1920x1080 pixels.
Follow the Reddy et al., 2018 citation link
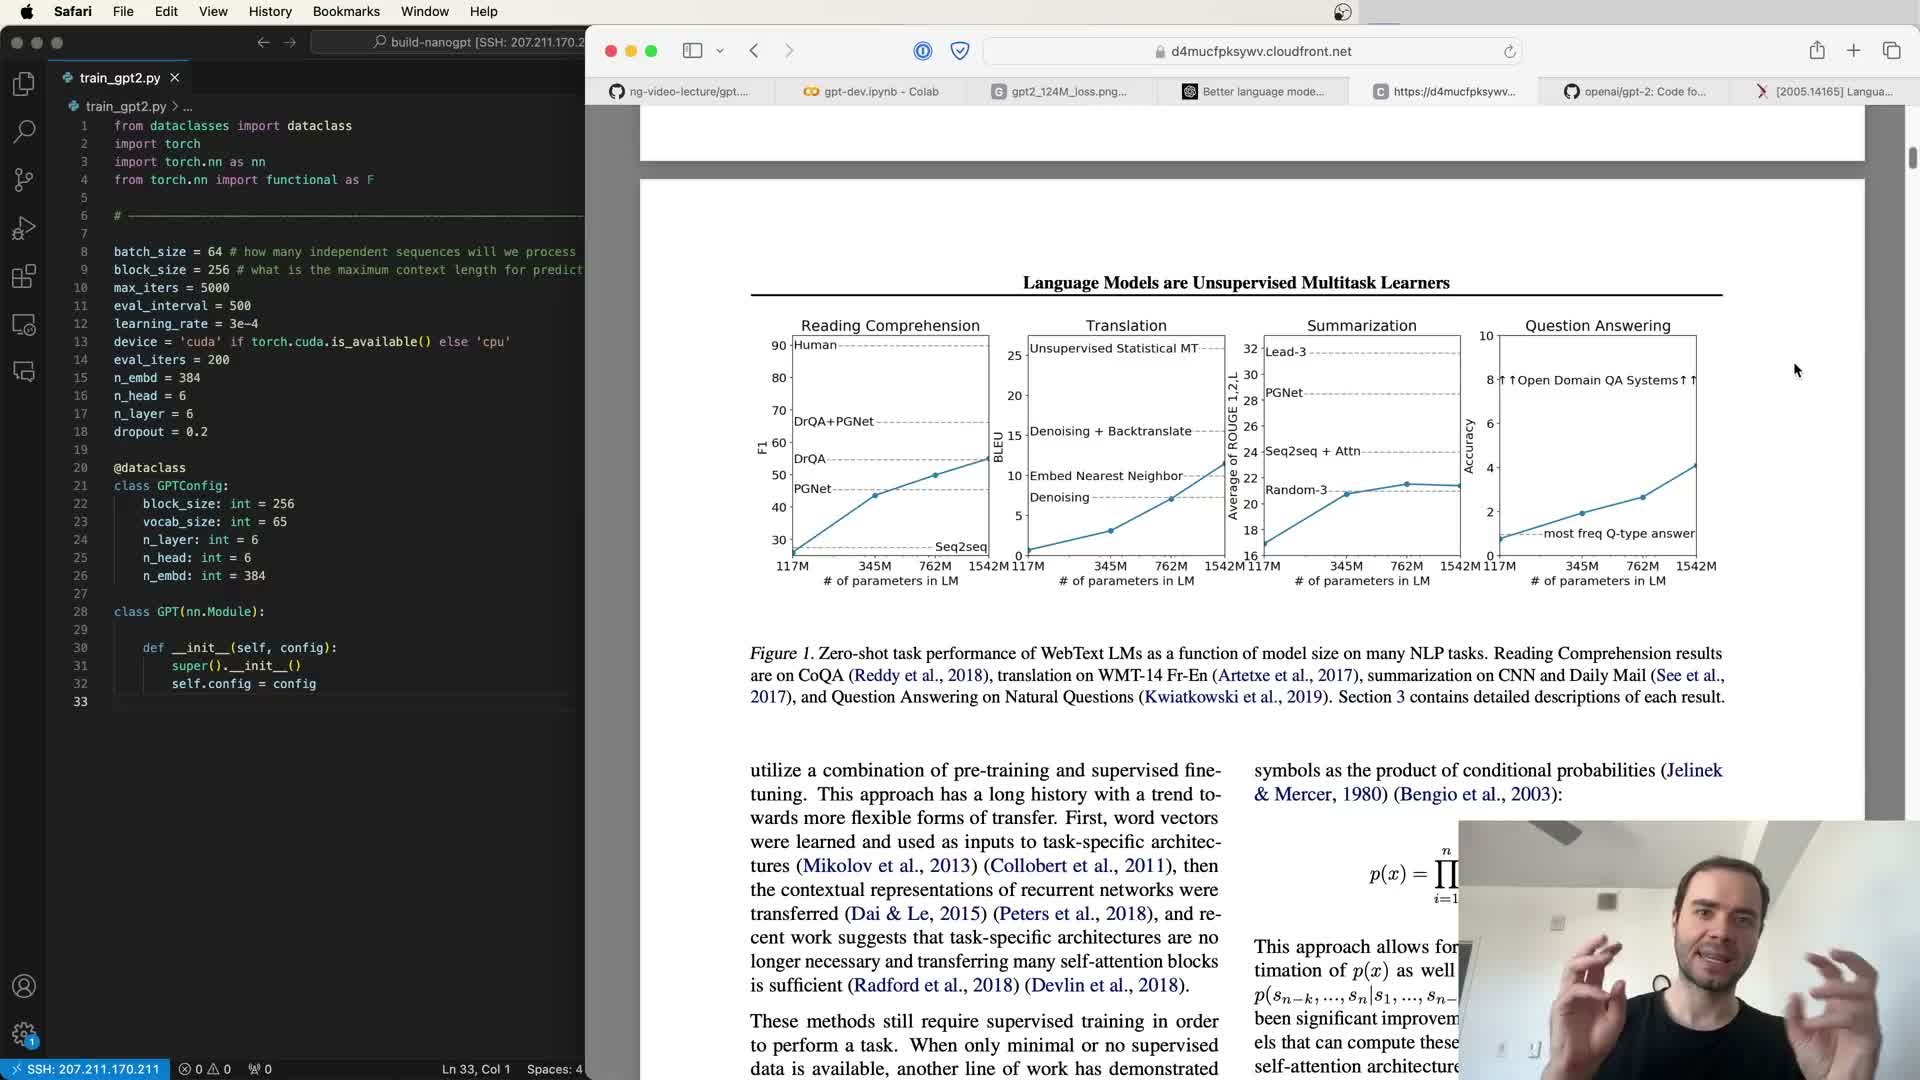click(918, 675)
